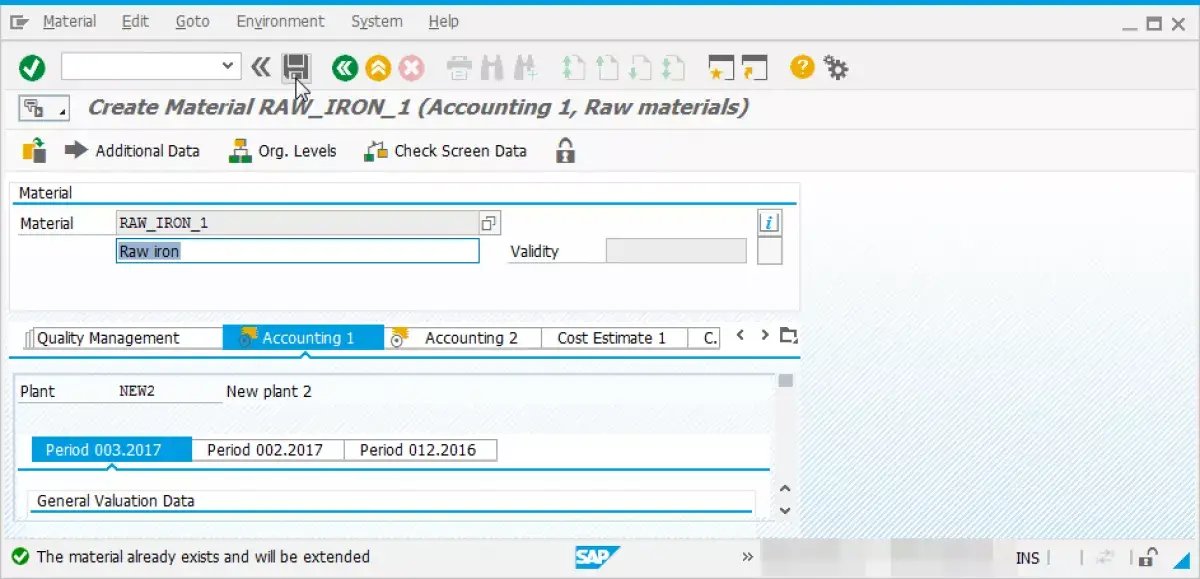Collapse the command field with the double-chevron

(260, 67)
